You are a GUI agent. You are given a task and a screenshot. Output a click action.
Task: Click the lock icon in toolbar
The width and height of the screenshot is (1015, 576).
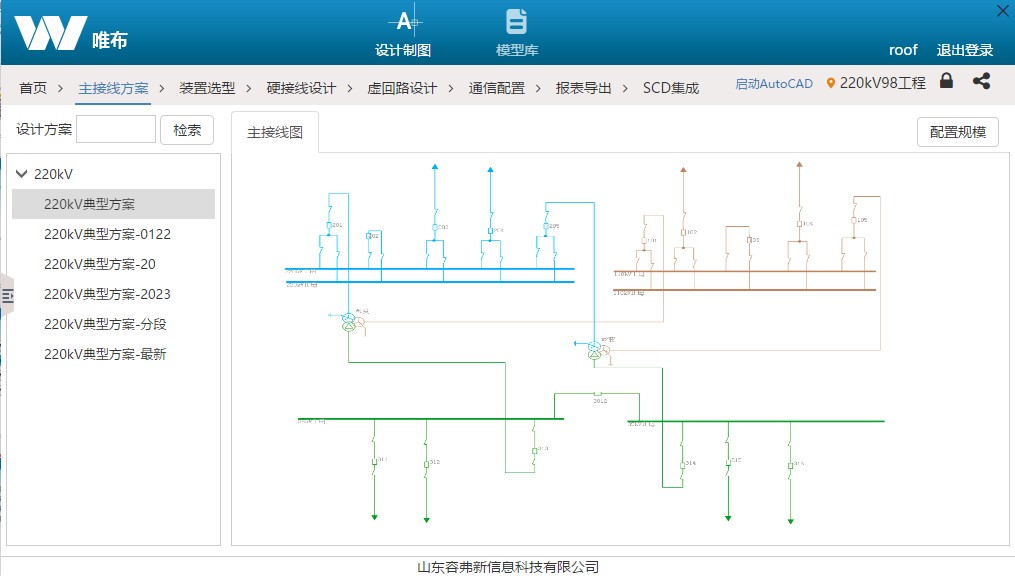(x=946, y=82)
